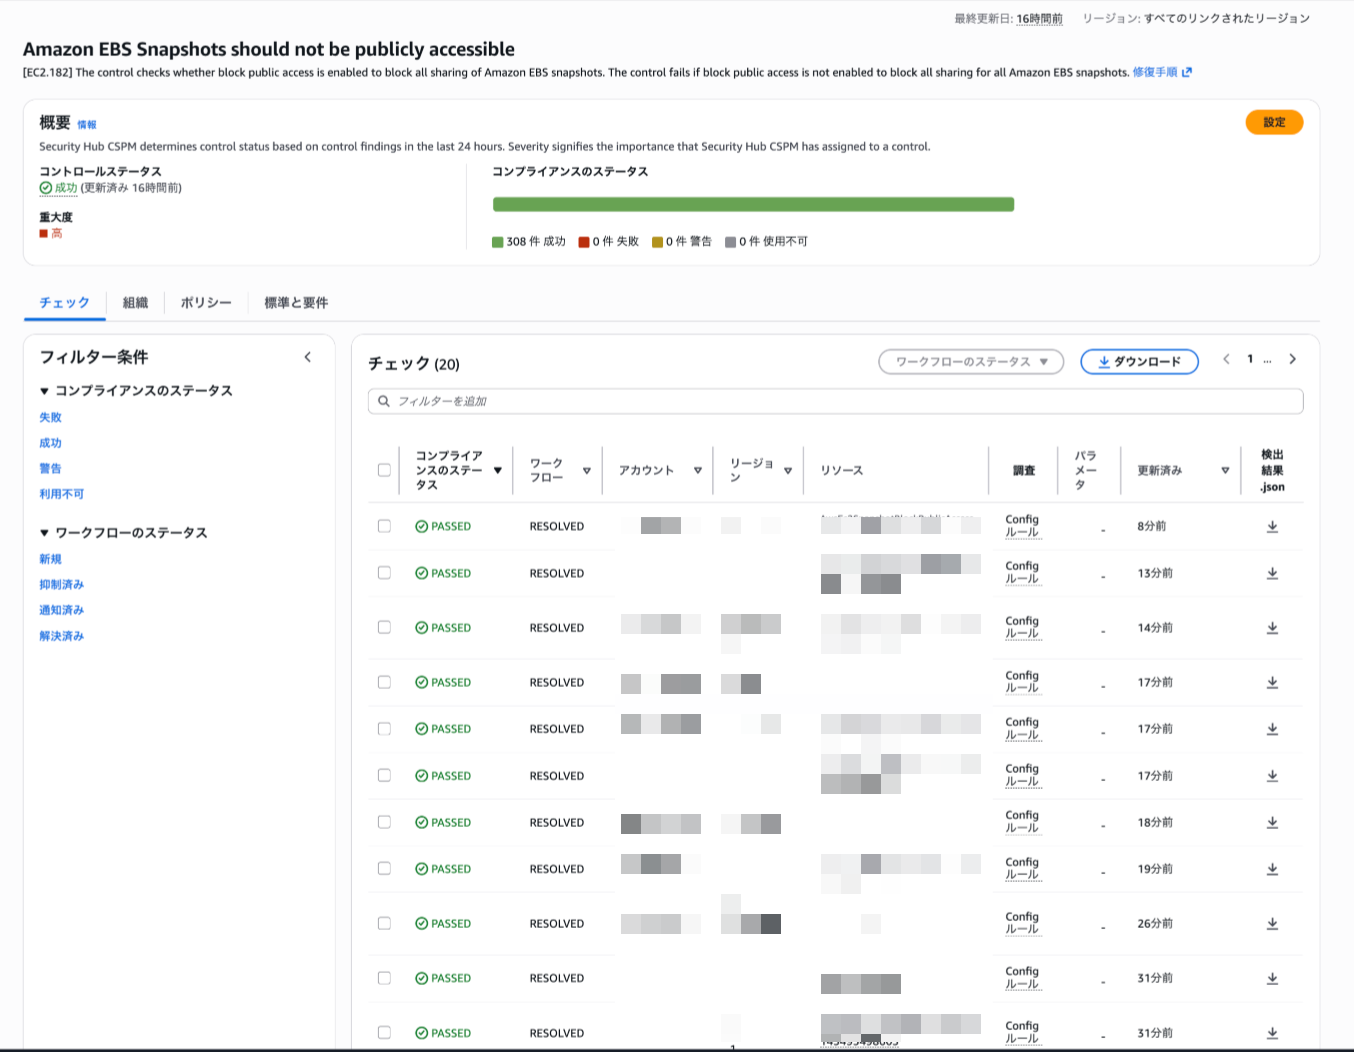Click the PASSED status icon in the 26分前 row

(x=422, y=924)
